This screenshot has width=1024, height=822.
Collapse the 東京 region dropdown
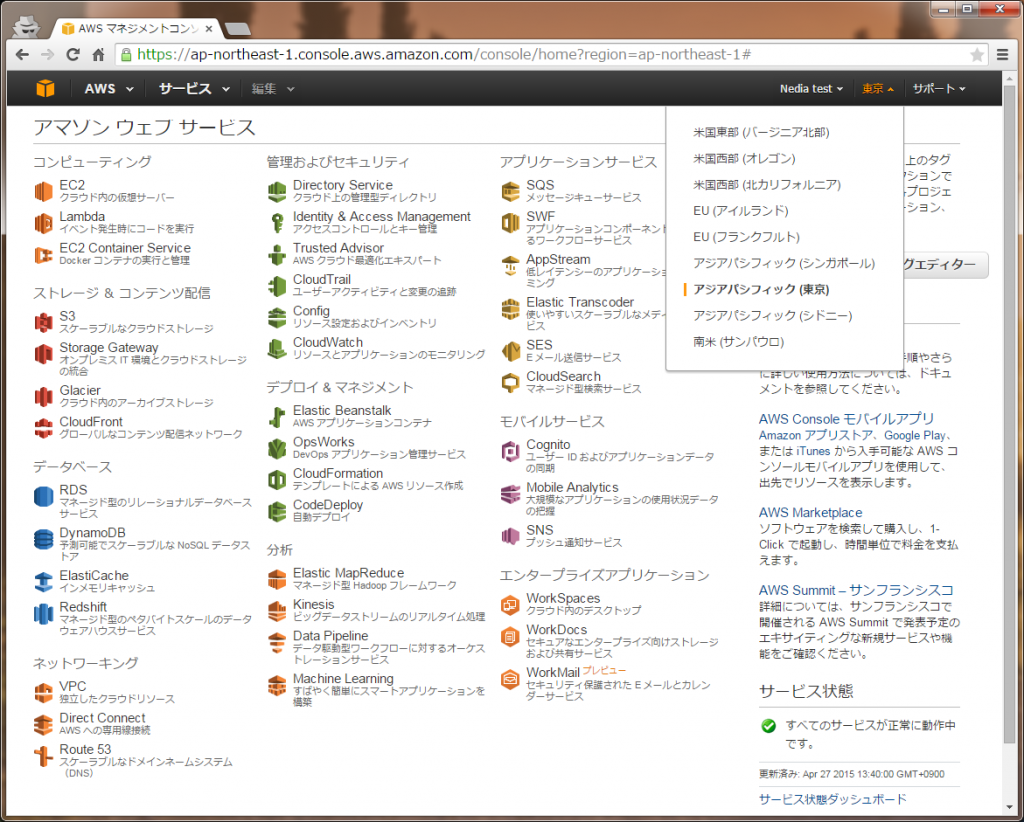coord(878,89)
